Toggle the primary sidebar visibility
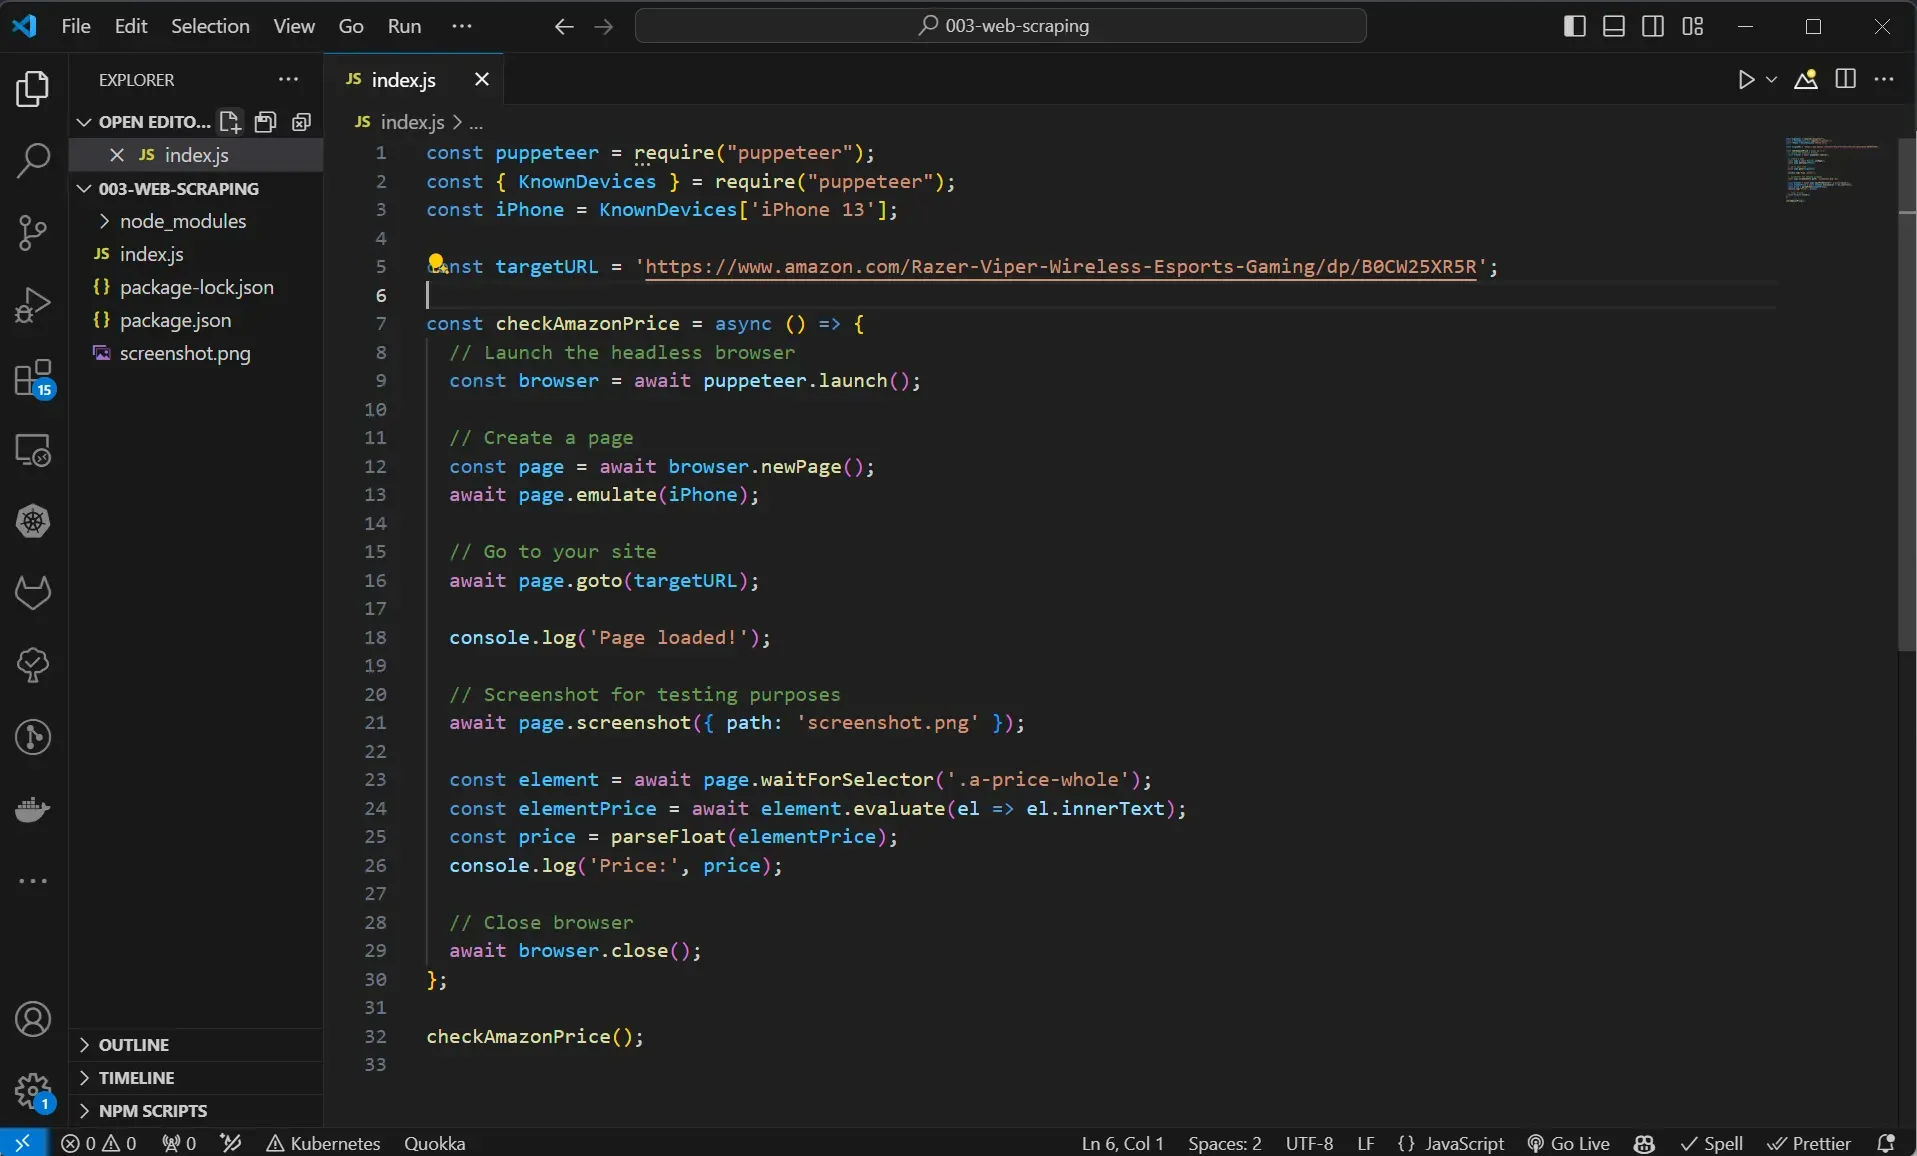The height and width of the screenshot is (1156, 1917). pos(1574,26)
